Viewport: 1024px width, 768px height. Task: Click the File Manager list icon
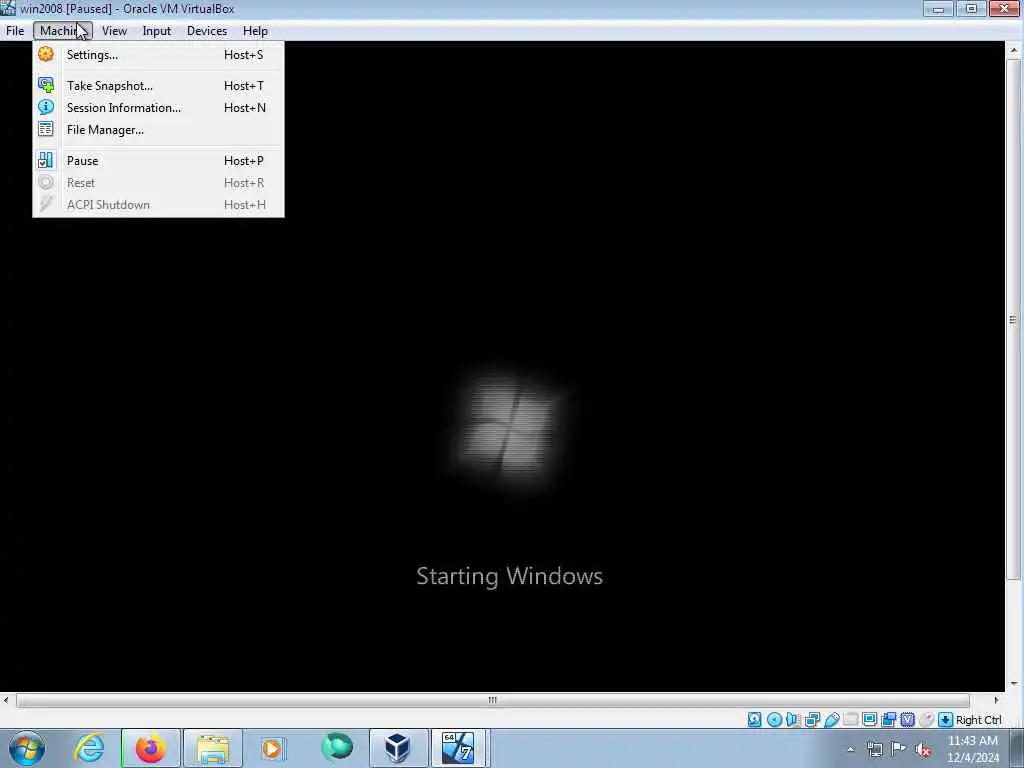(46, 129)
